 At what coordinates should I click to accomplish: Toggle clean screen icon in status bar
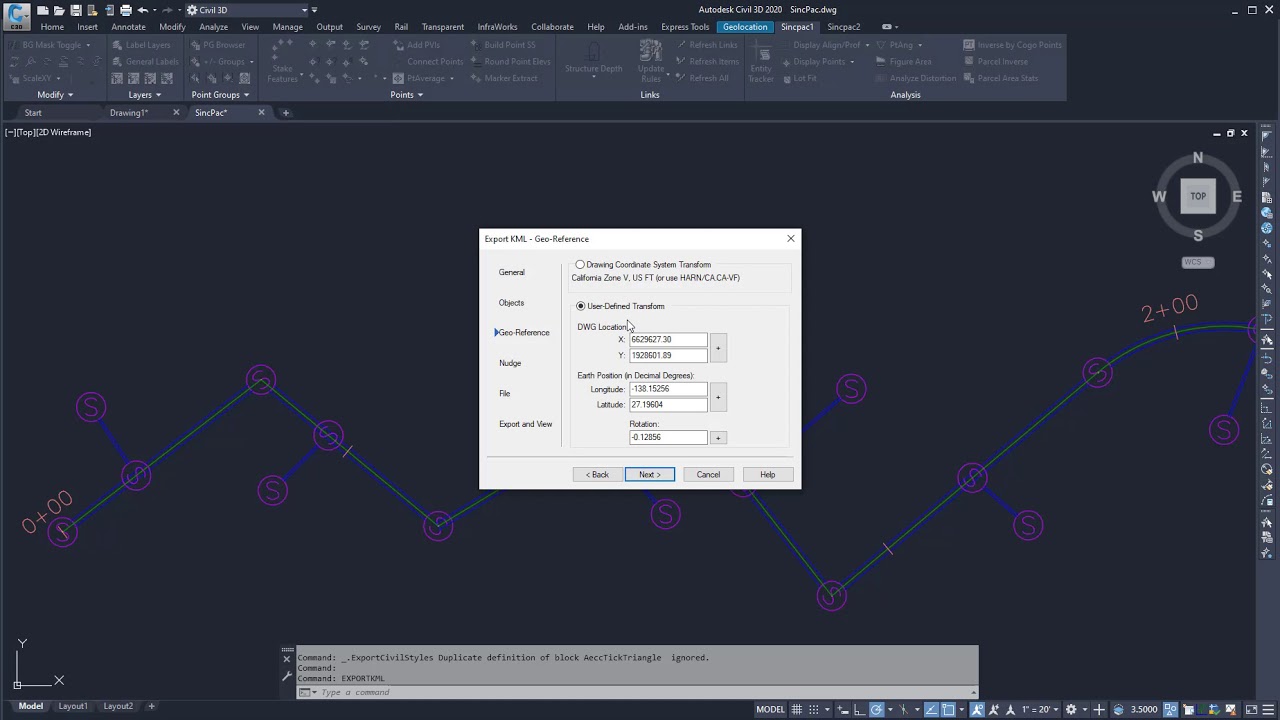click(x=1251, y=709)
